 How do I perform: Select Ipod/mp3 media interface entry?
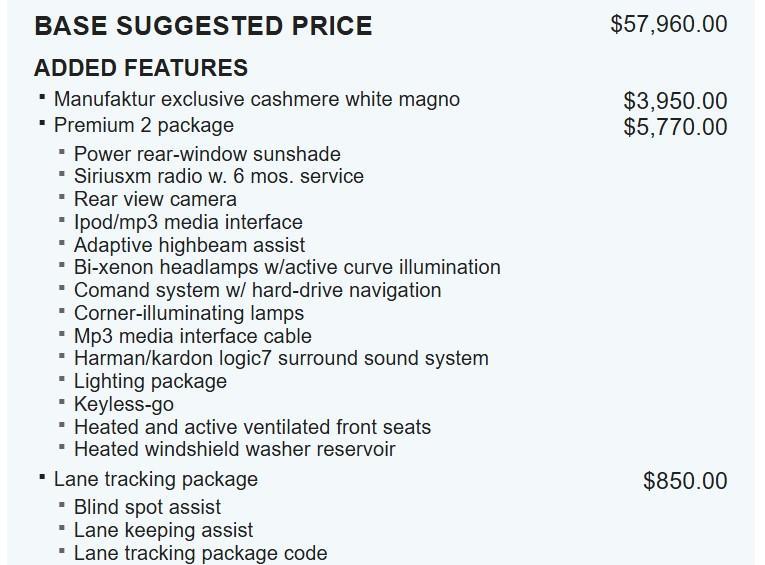point(188,222)
